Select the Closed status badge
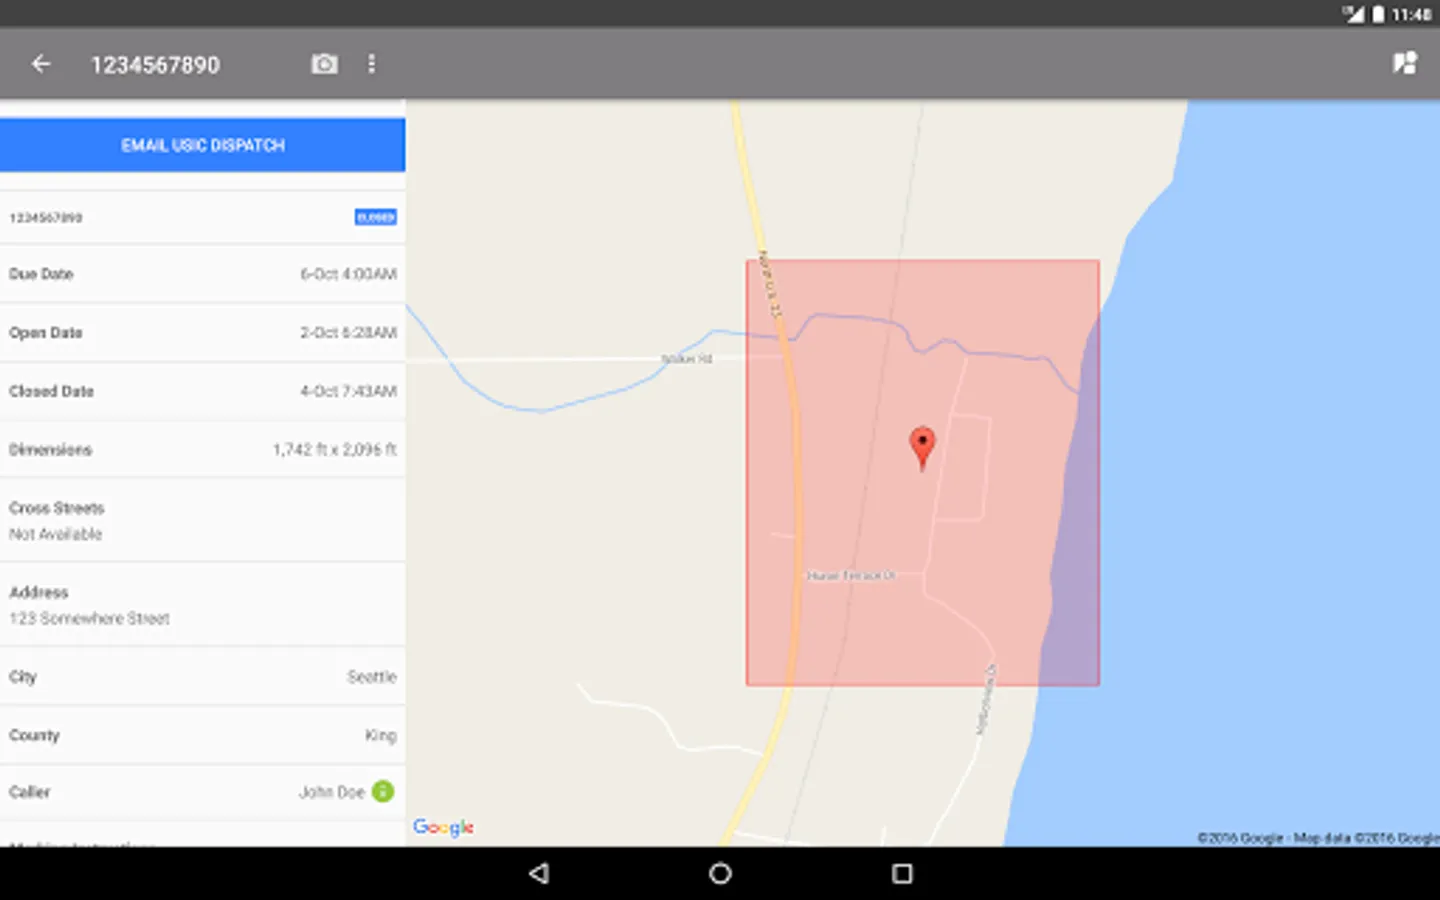This screenshot has width=1440, height=900. 376,217
